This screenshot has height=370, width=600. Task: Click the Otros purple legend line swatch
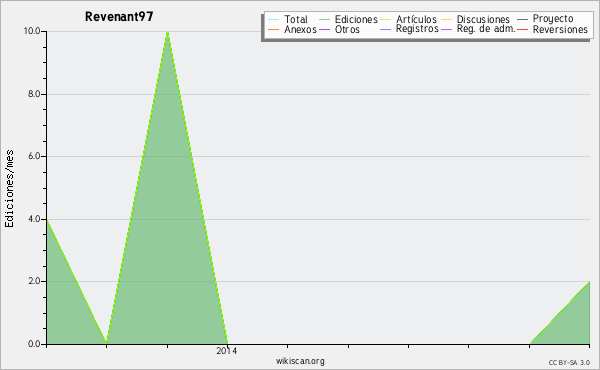(x=324, y=29)
